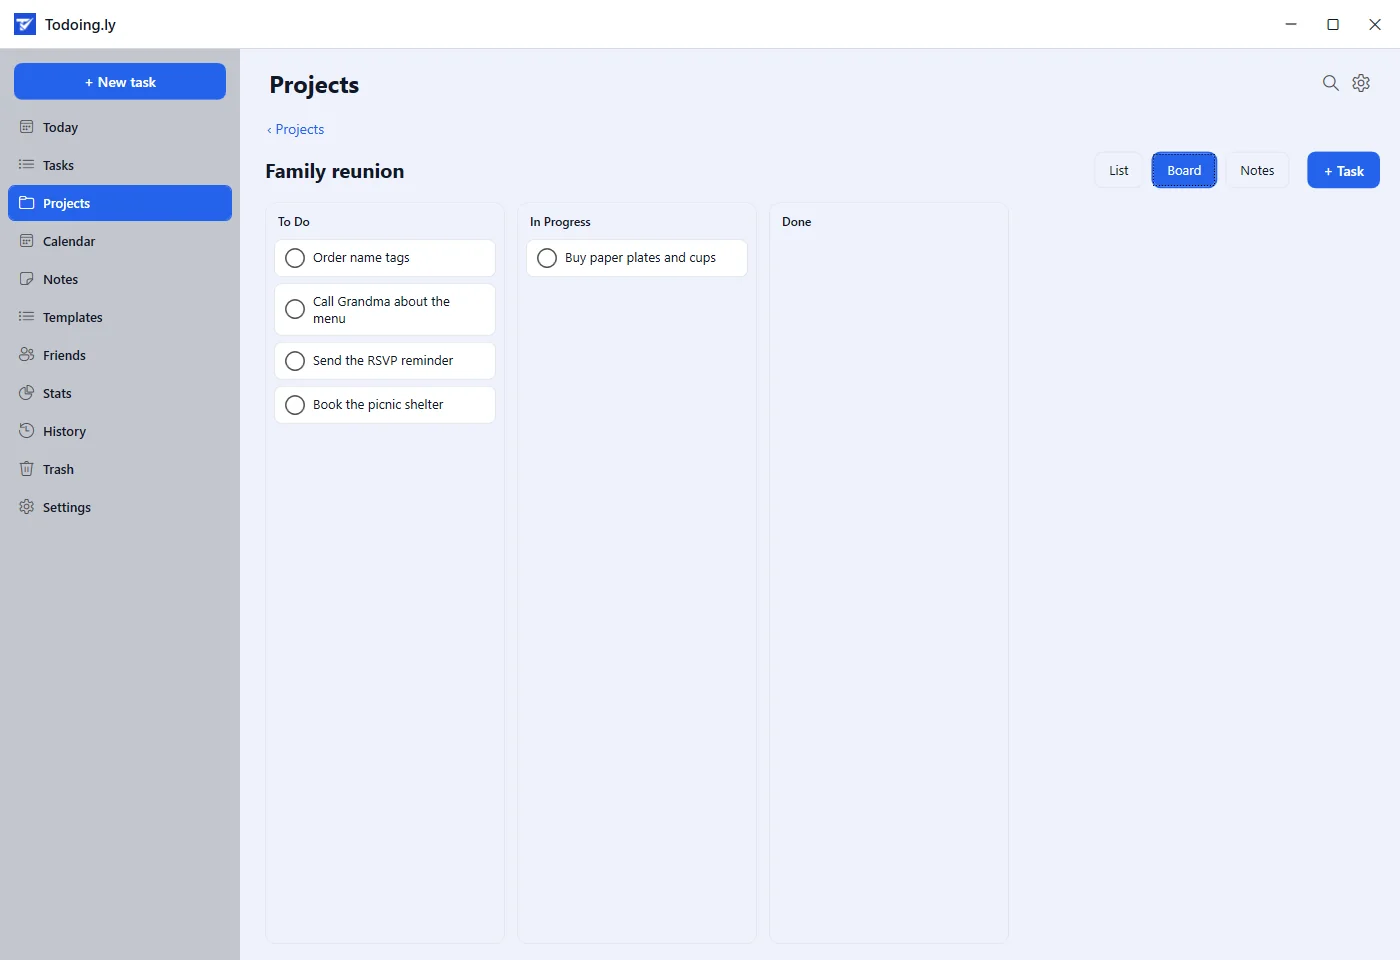This screenshot has height=960, width=1400.
Task: Open the project Notes tab
Action: [x=1257, y=170]
